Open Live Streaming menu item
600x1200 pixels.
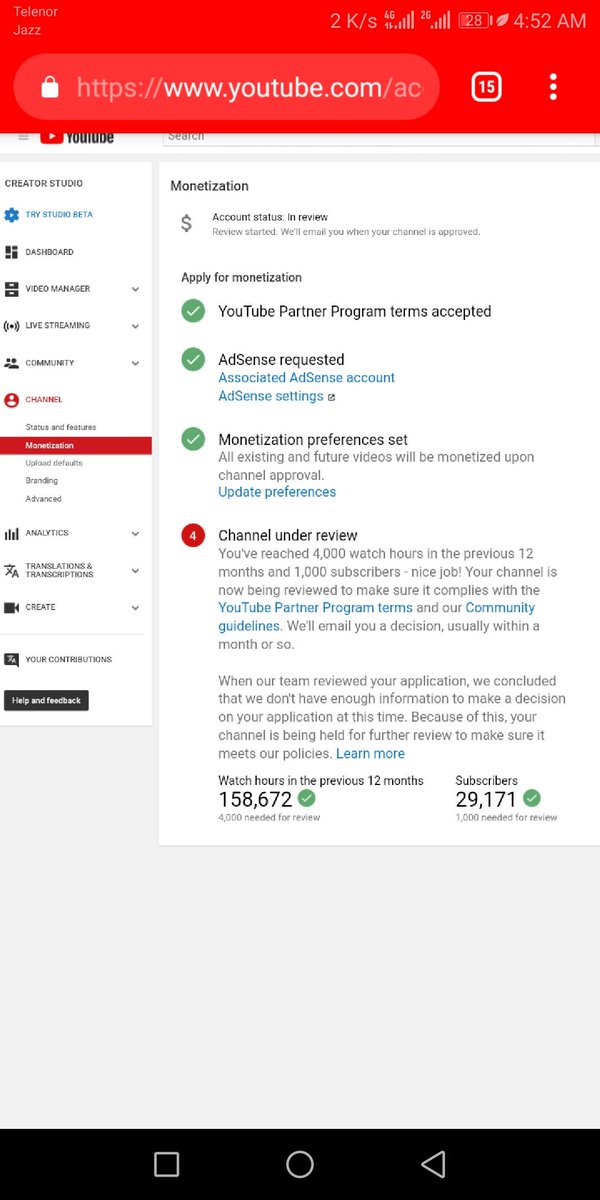[x=58, y=326]
